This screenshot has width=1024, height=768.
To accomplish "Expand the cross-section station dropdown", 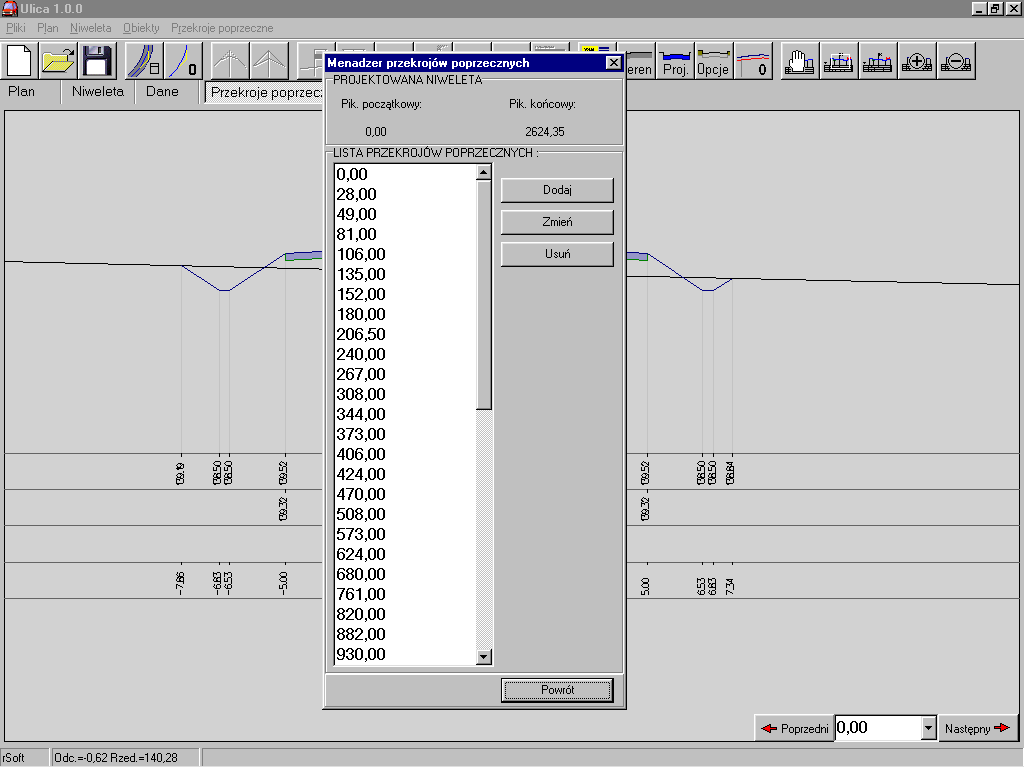I will click(929, 729).
